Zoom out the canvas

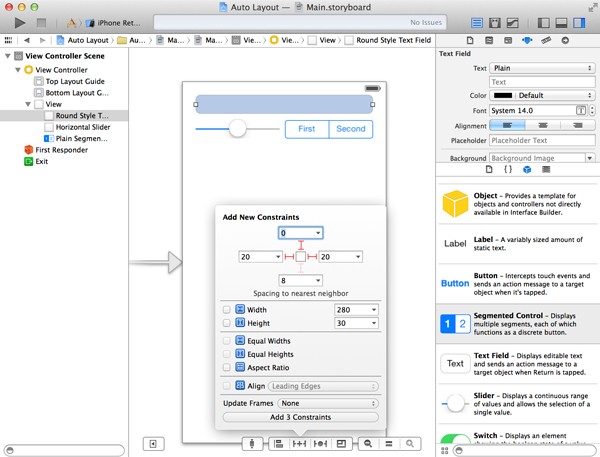368,444
